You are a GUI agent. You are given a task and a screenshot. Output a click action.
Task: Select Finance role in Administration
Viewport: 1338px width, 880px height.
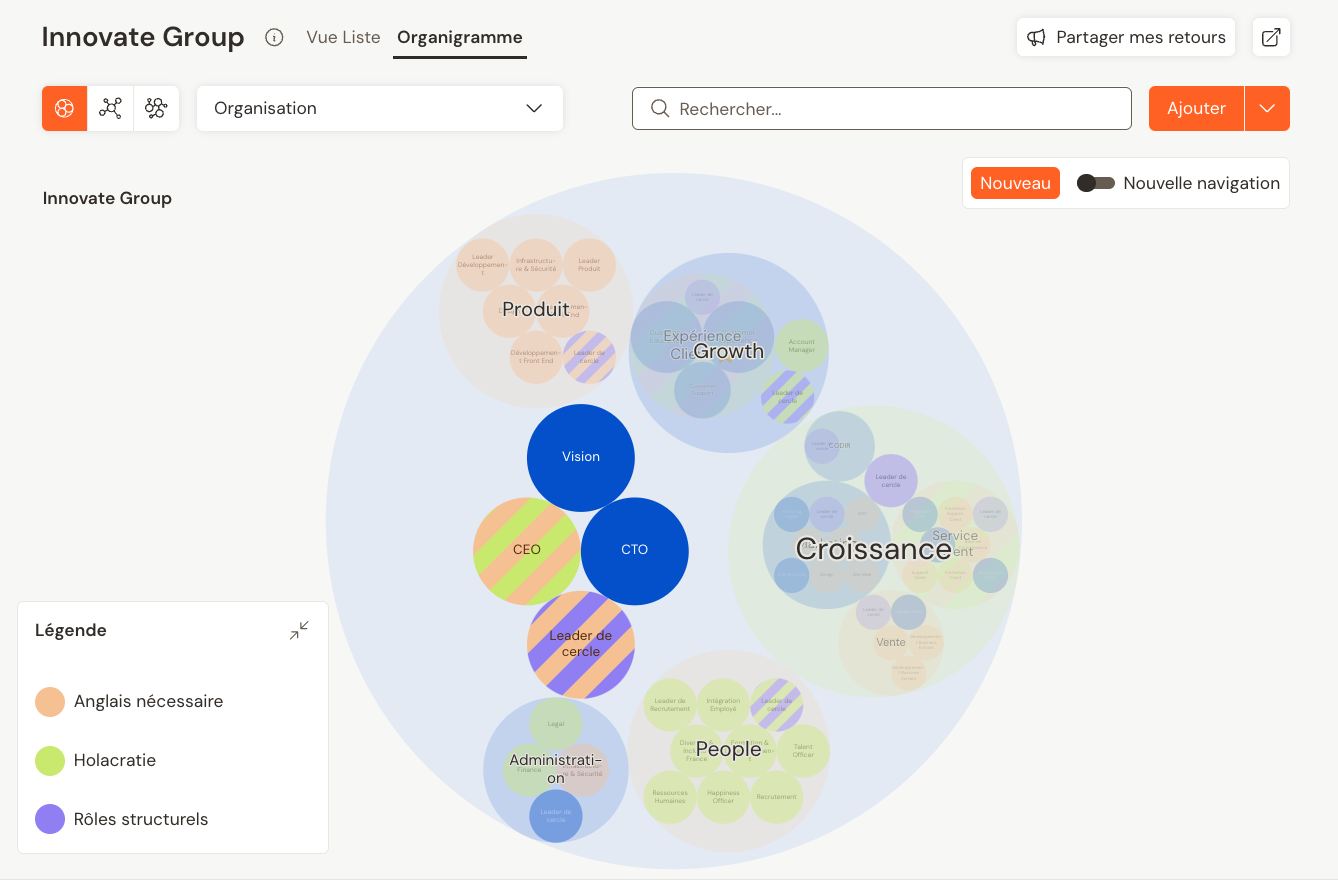click(529, 770)
